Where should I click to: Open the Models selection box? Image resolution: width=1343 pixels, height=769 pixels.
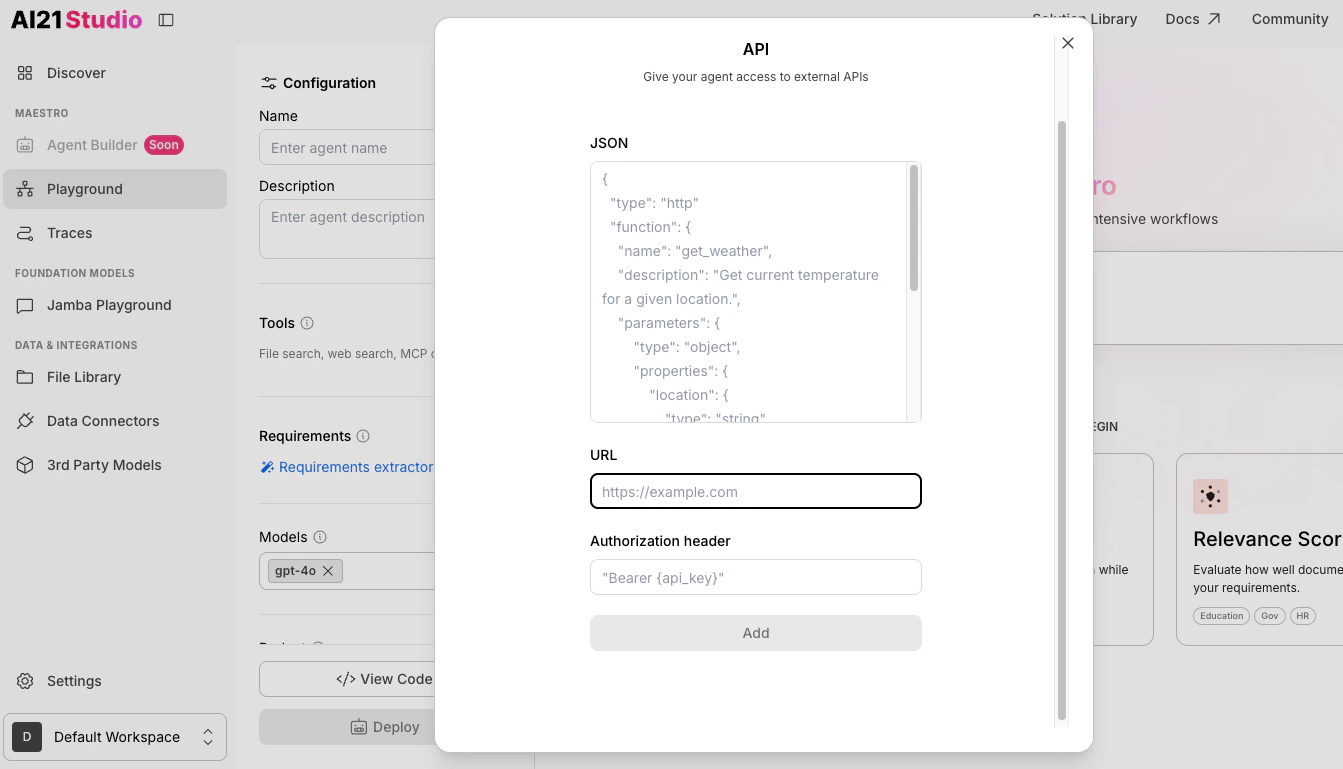(x=347, y=571)
